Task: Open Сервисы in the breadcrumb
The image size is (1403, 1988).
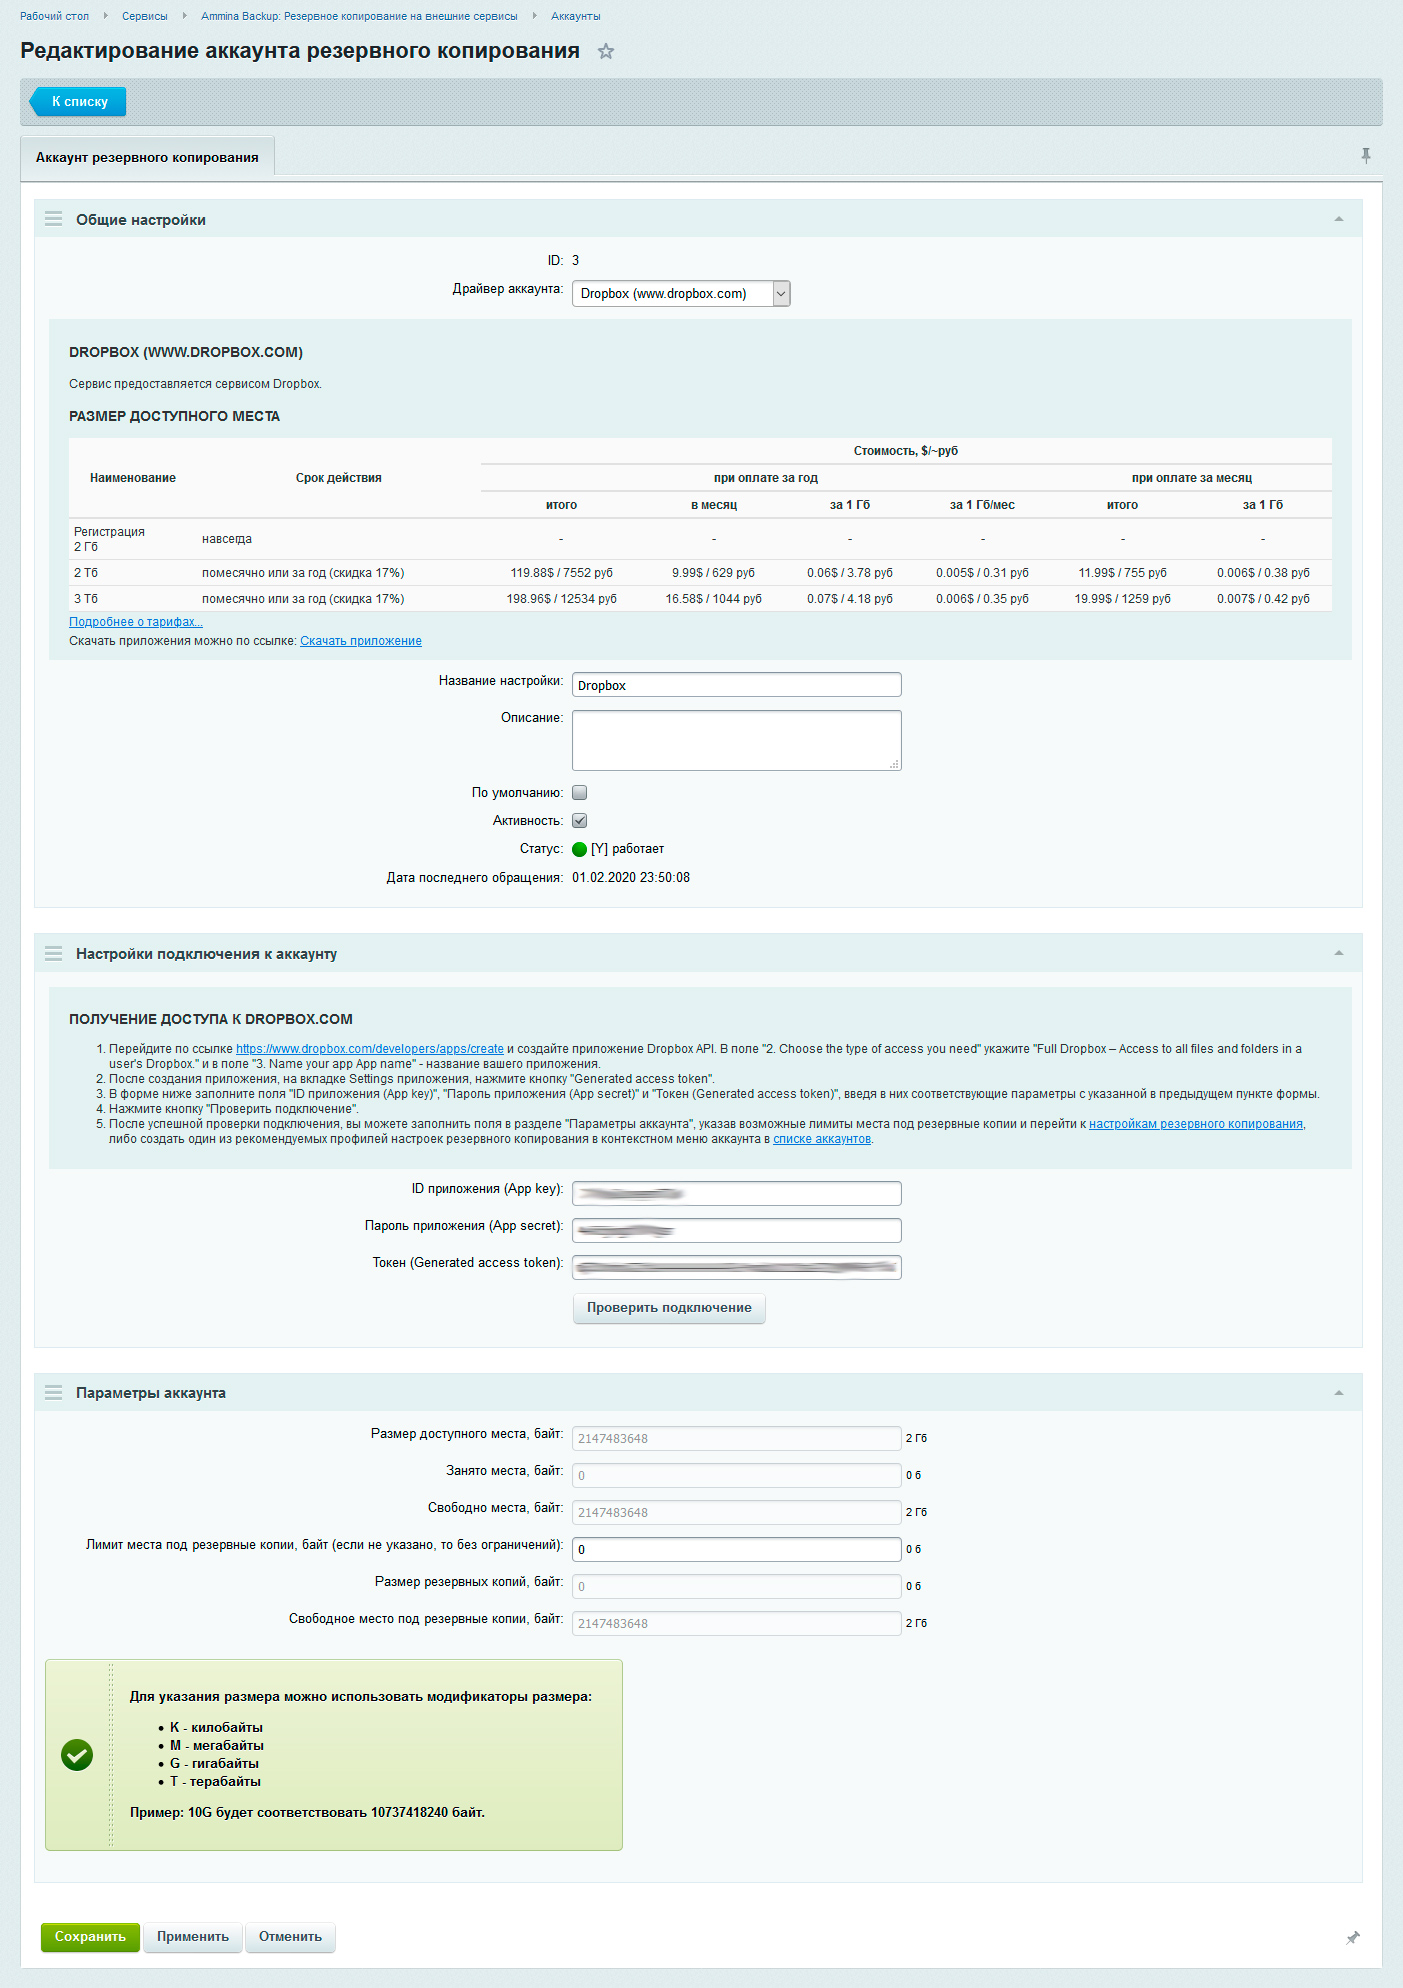Action: coord(144,16)
